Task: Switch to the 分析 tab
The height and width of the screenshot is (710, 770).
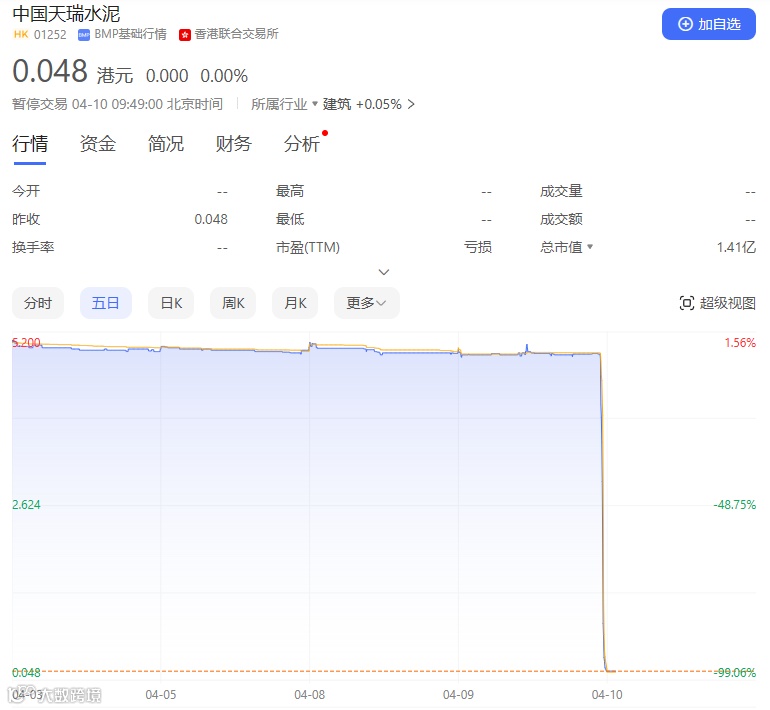Action: coord(302,144)
